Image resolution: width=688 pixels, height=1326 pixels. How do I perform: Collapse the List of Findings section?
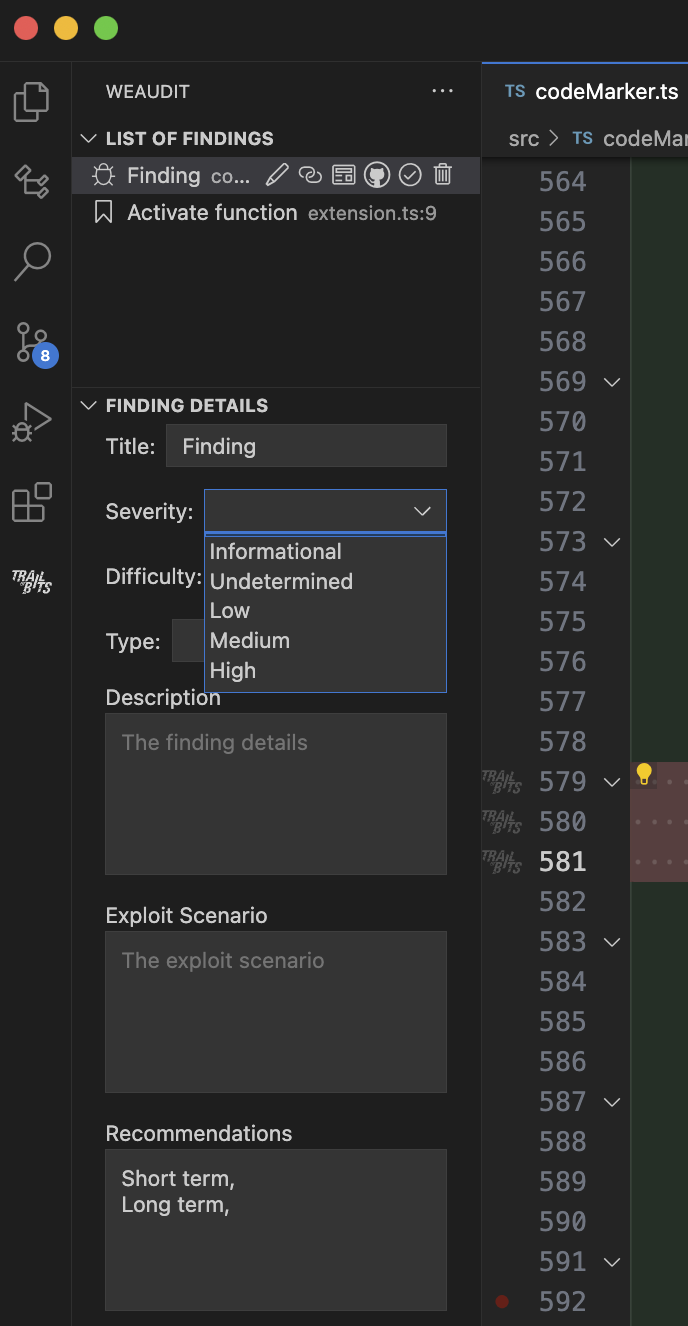click(88, 138)
